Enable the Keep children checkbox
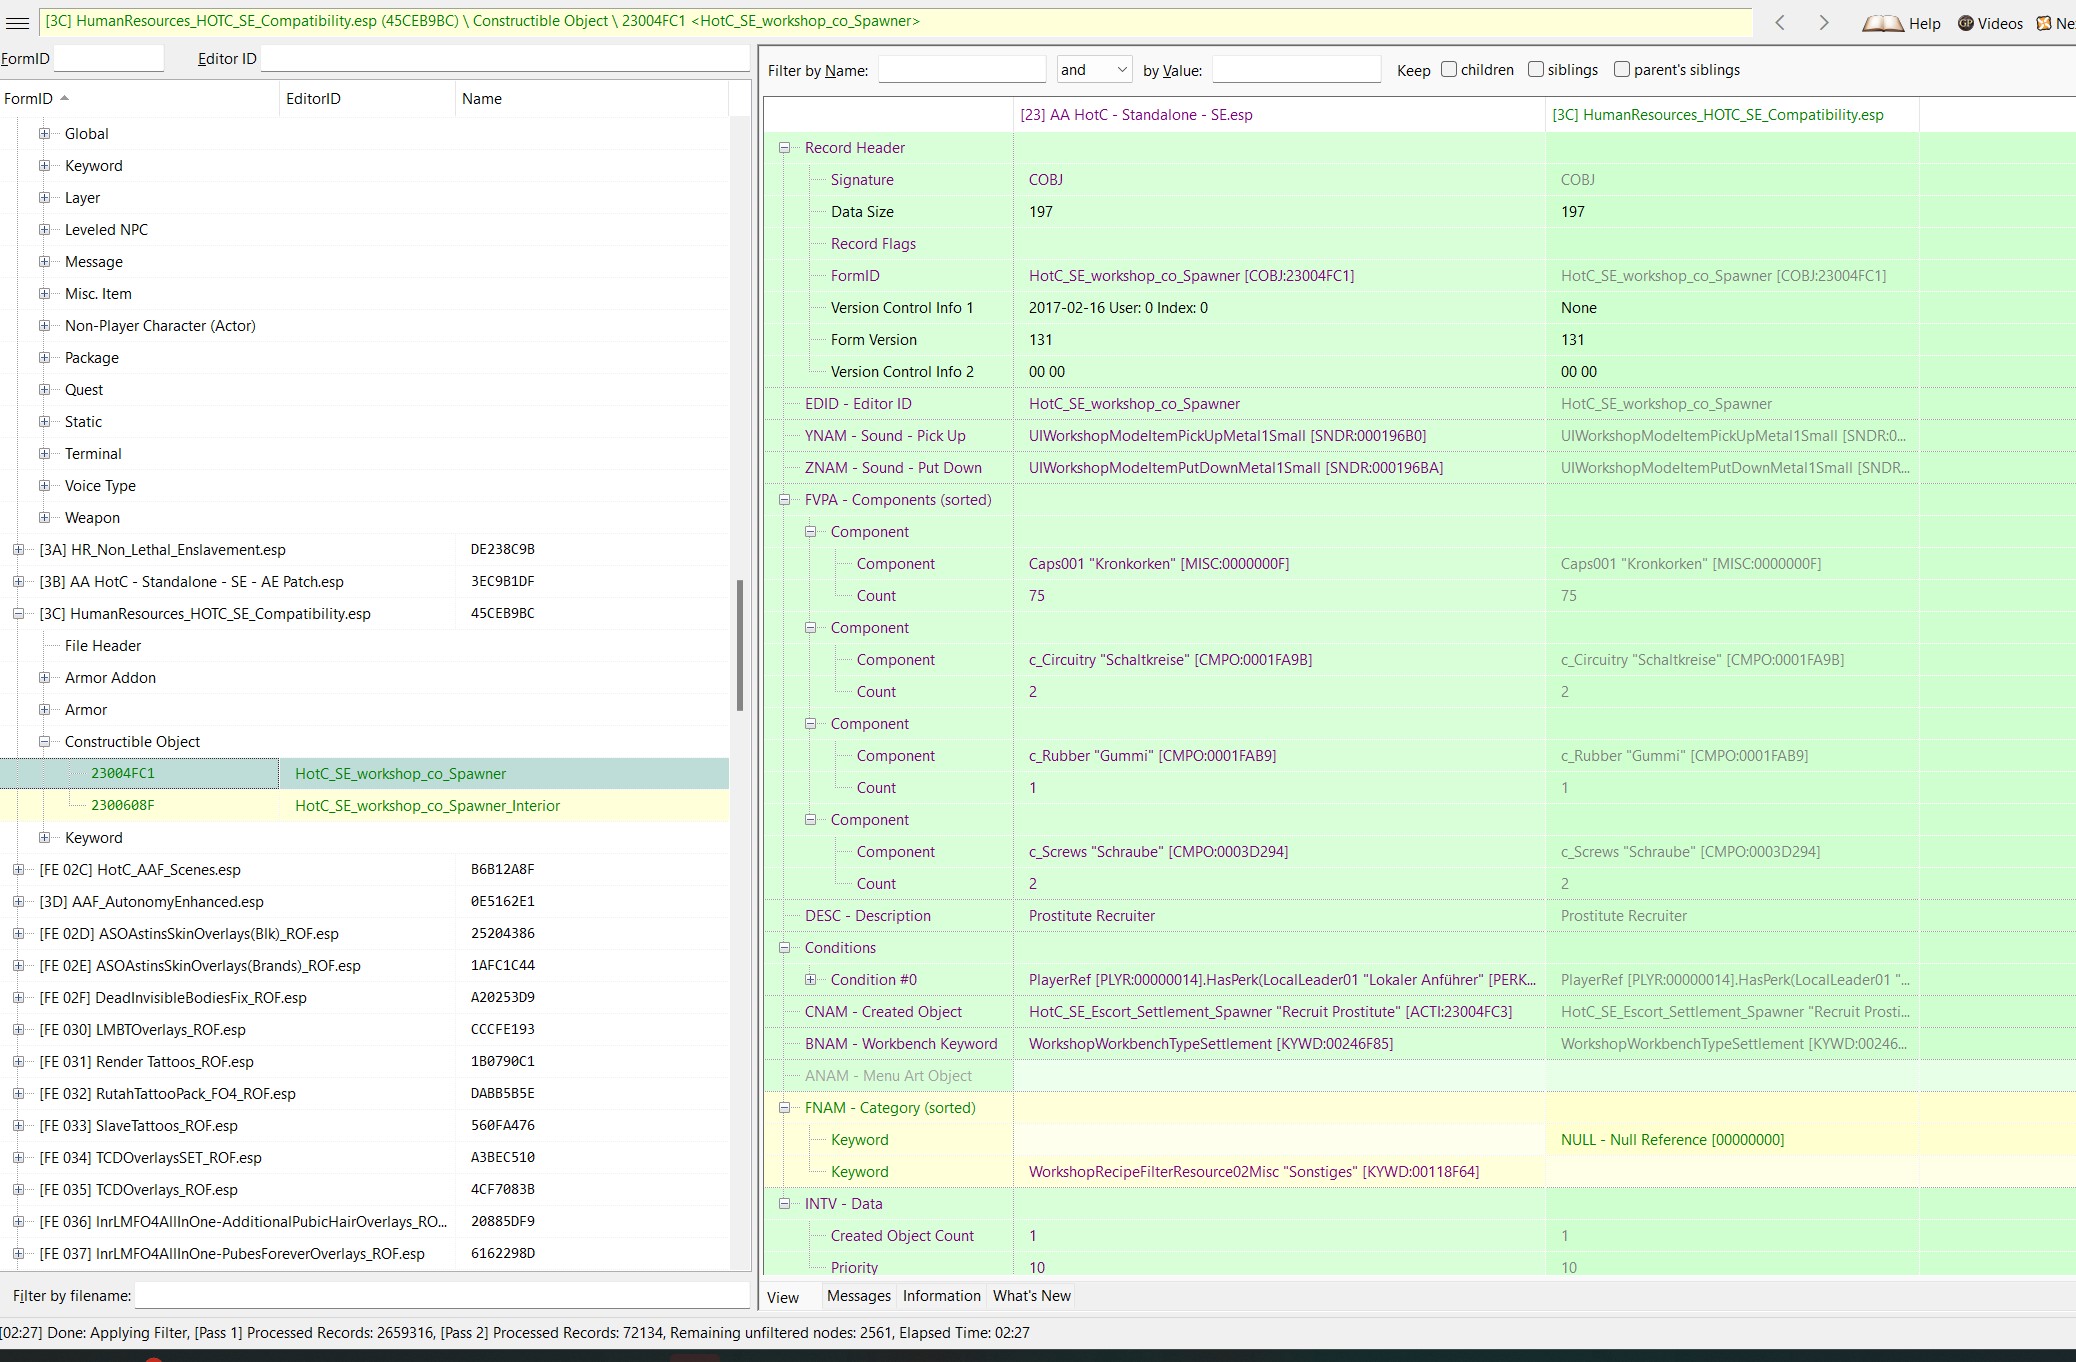Screen dimensions: 2076x1362 click(x=1449, y=69)
